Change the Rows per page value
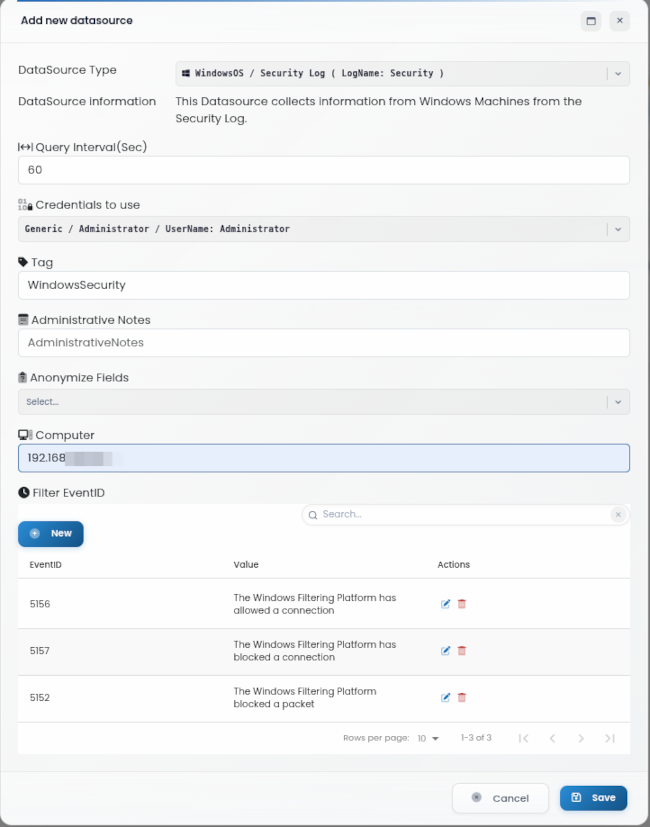 (x=428, y=738)
